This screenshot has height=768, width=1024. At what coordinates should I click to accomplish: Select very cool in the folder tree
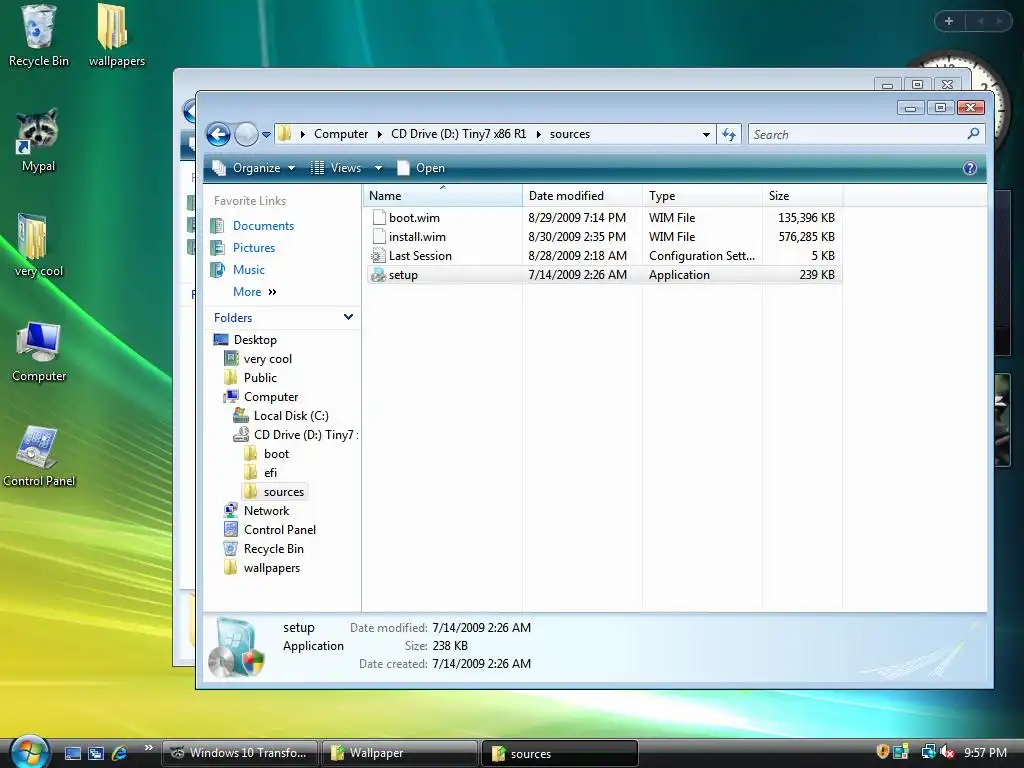click(258, 359)
